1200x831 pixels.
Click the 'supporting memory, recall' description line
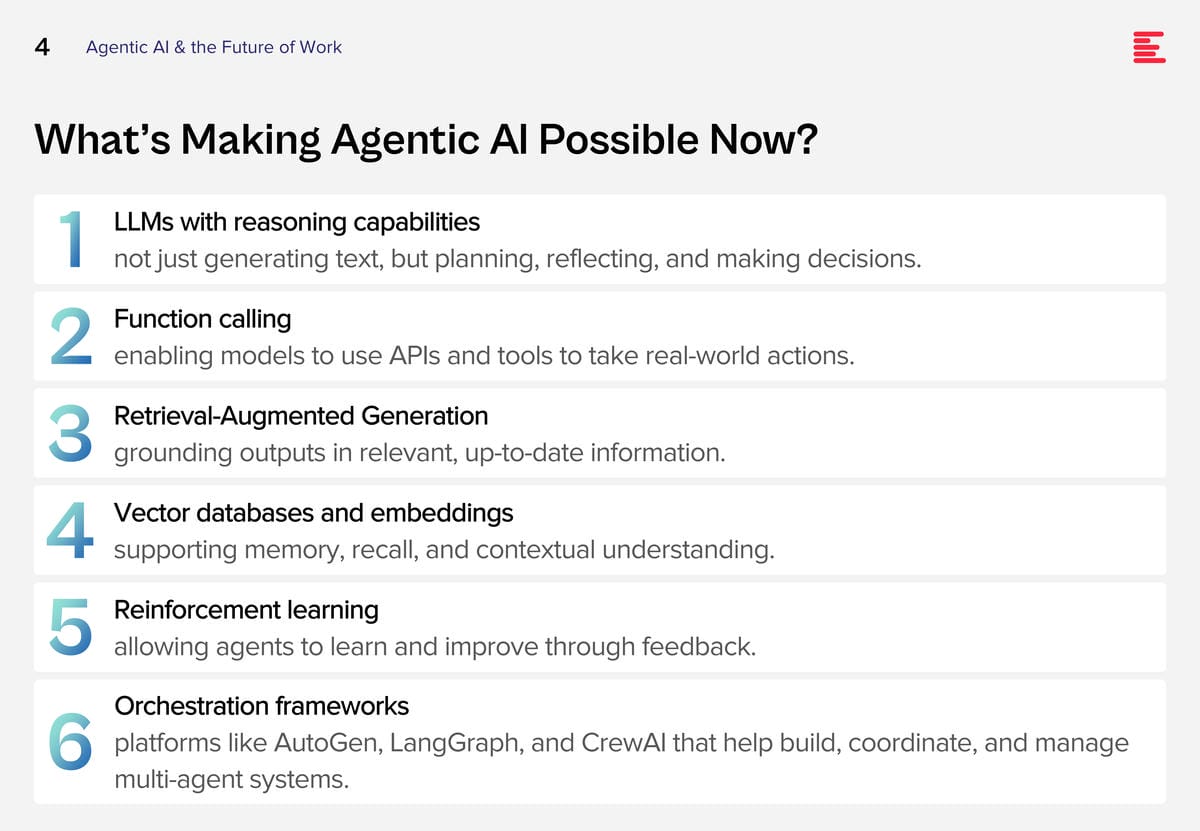click(444, 550)
